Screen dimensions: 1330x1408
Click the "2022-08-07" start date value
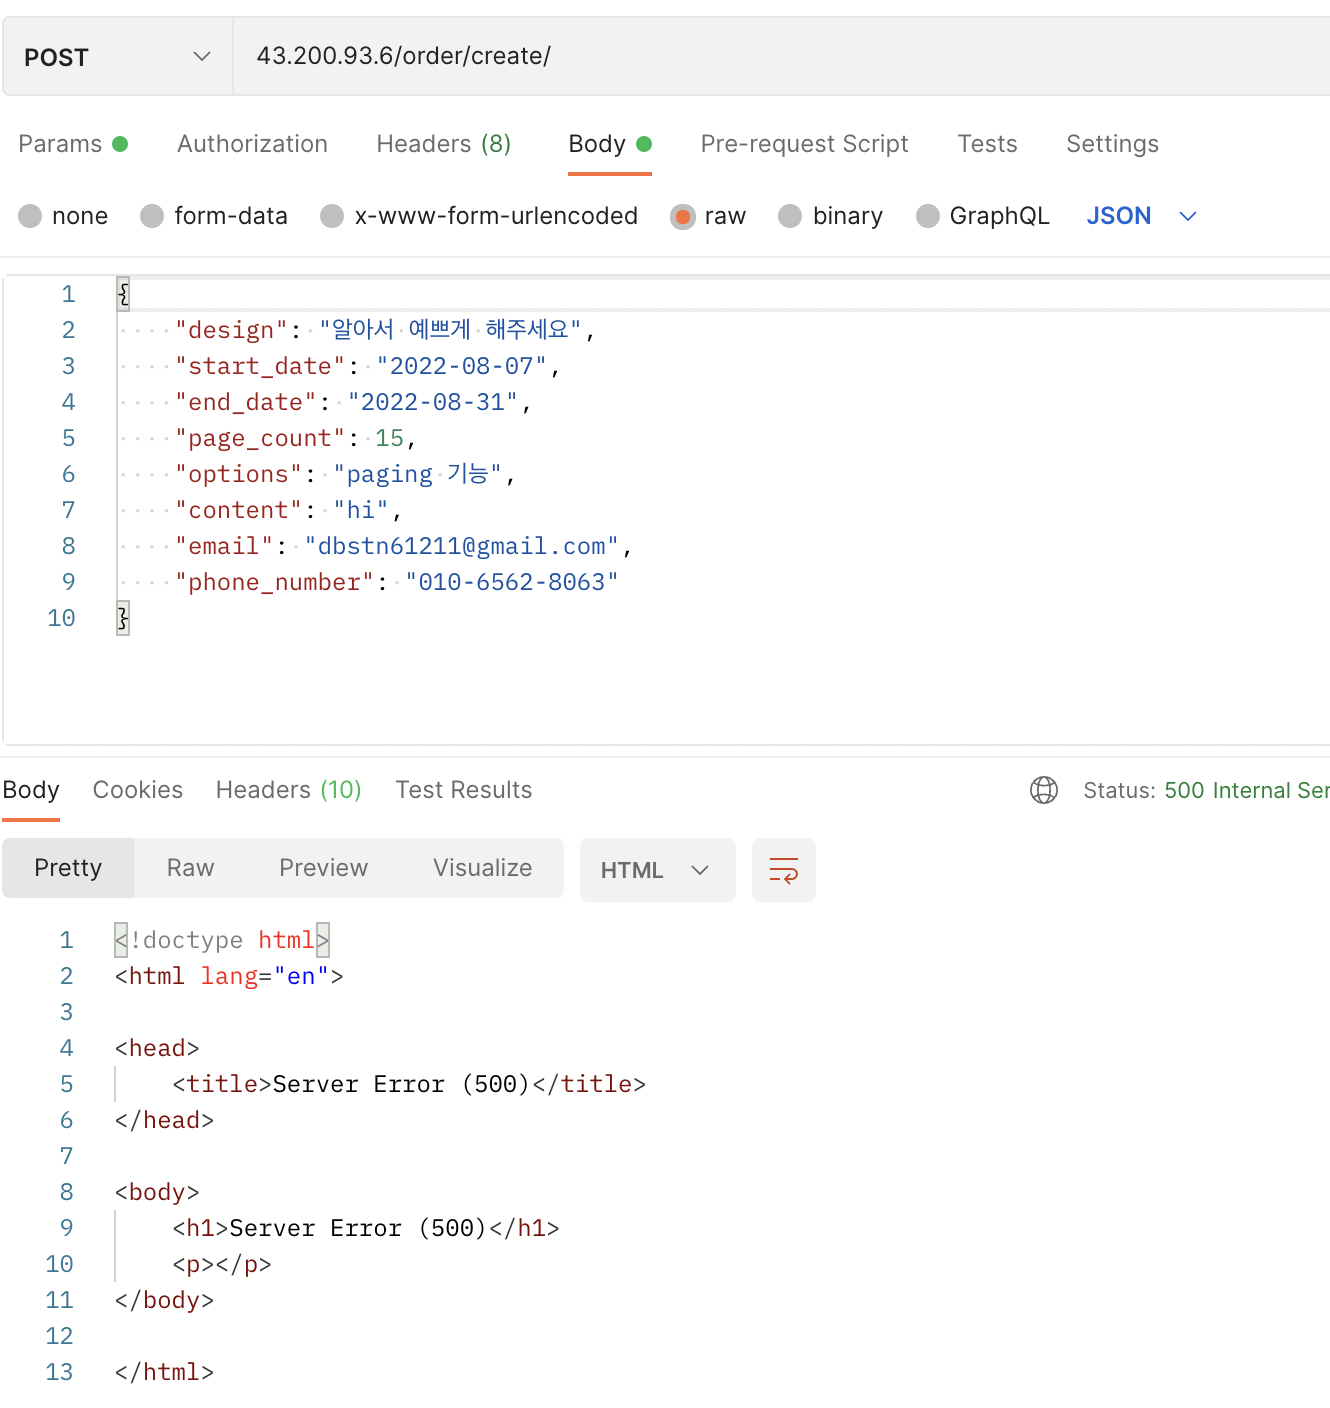(462, 366)
